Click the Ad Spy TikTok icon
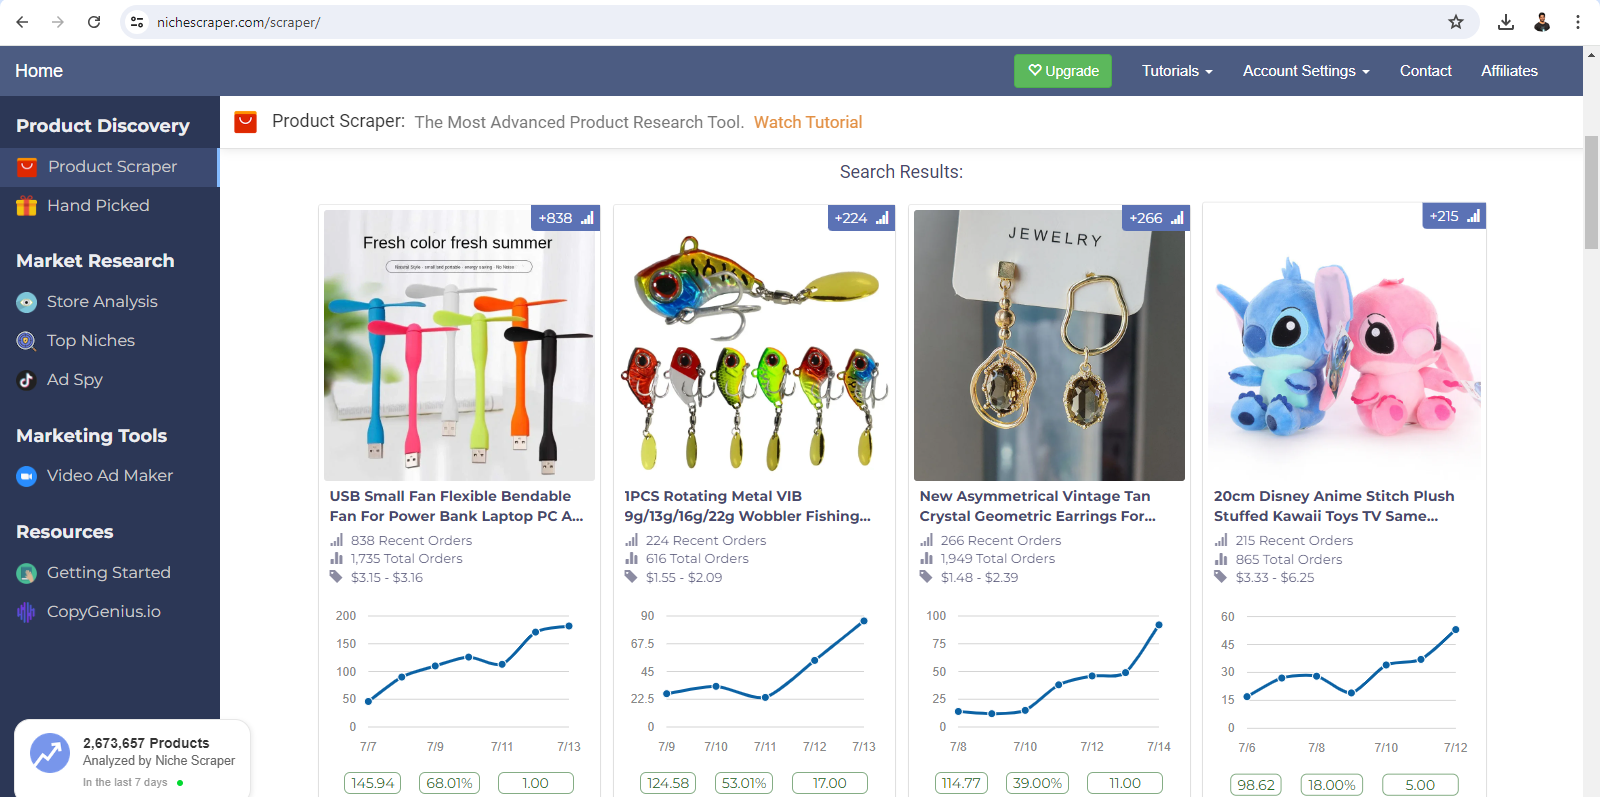The image size is (1600, 797). [x=27, y=380]
